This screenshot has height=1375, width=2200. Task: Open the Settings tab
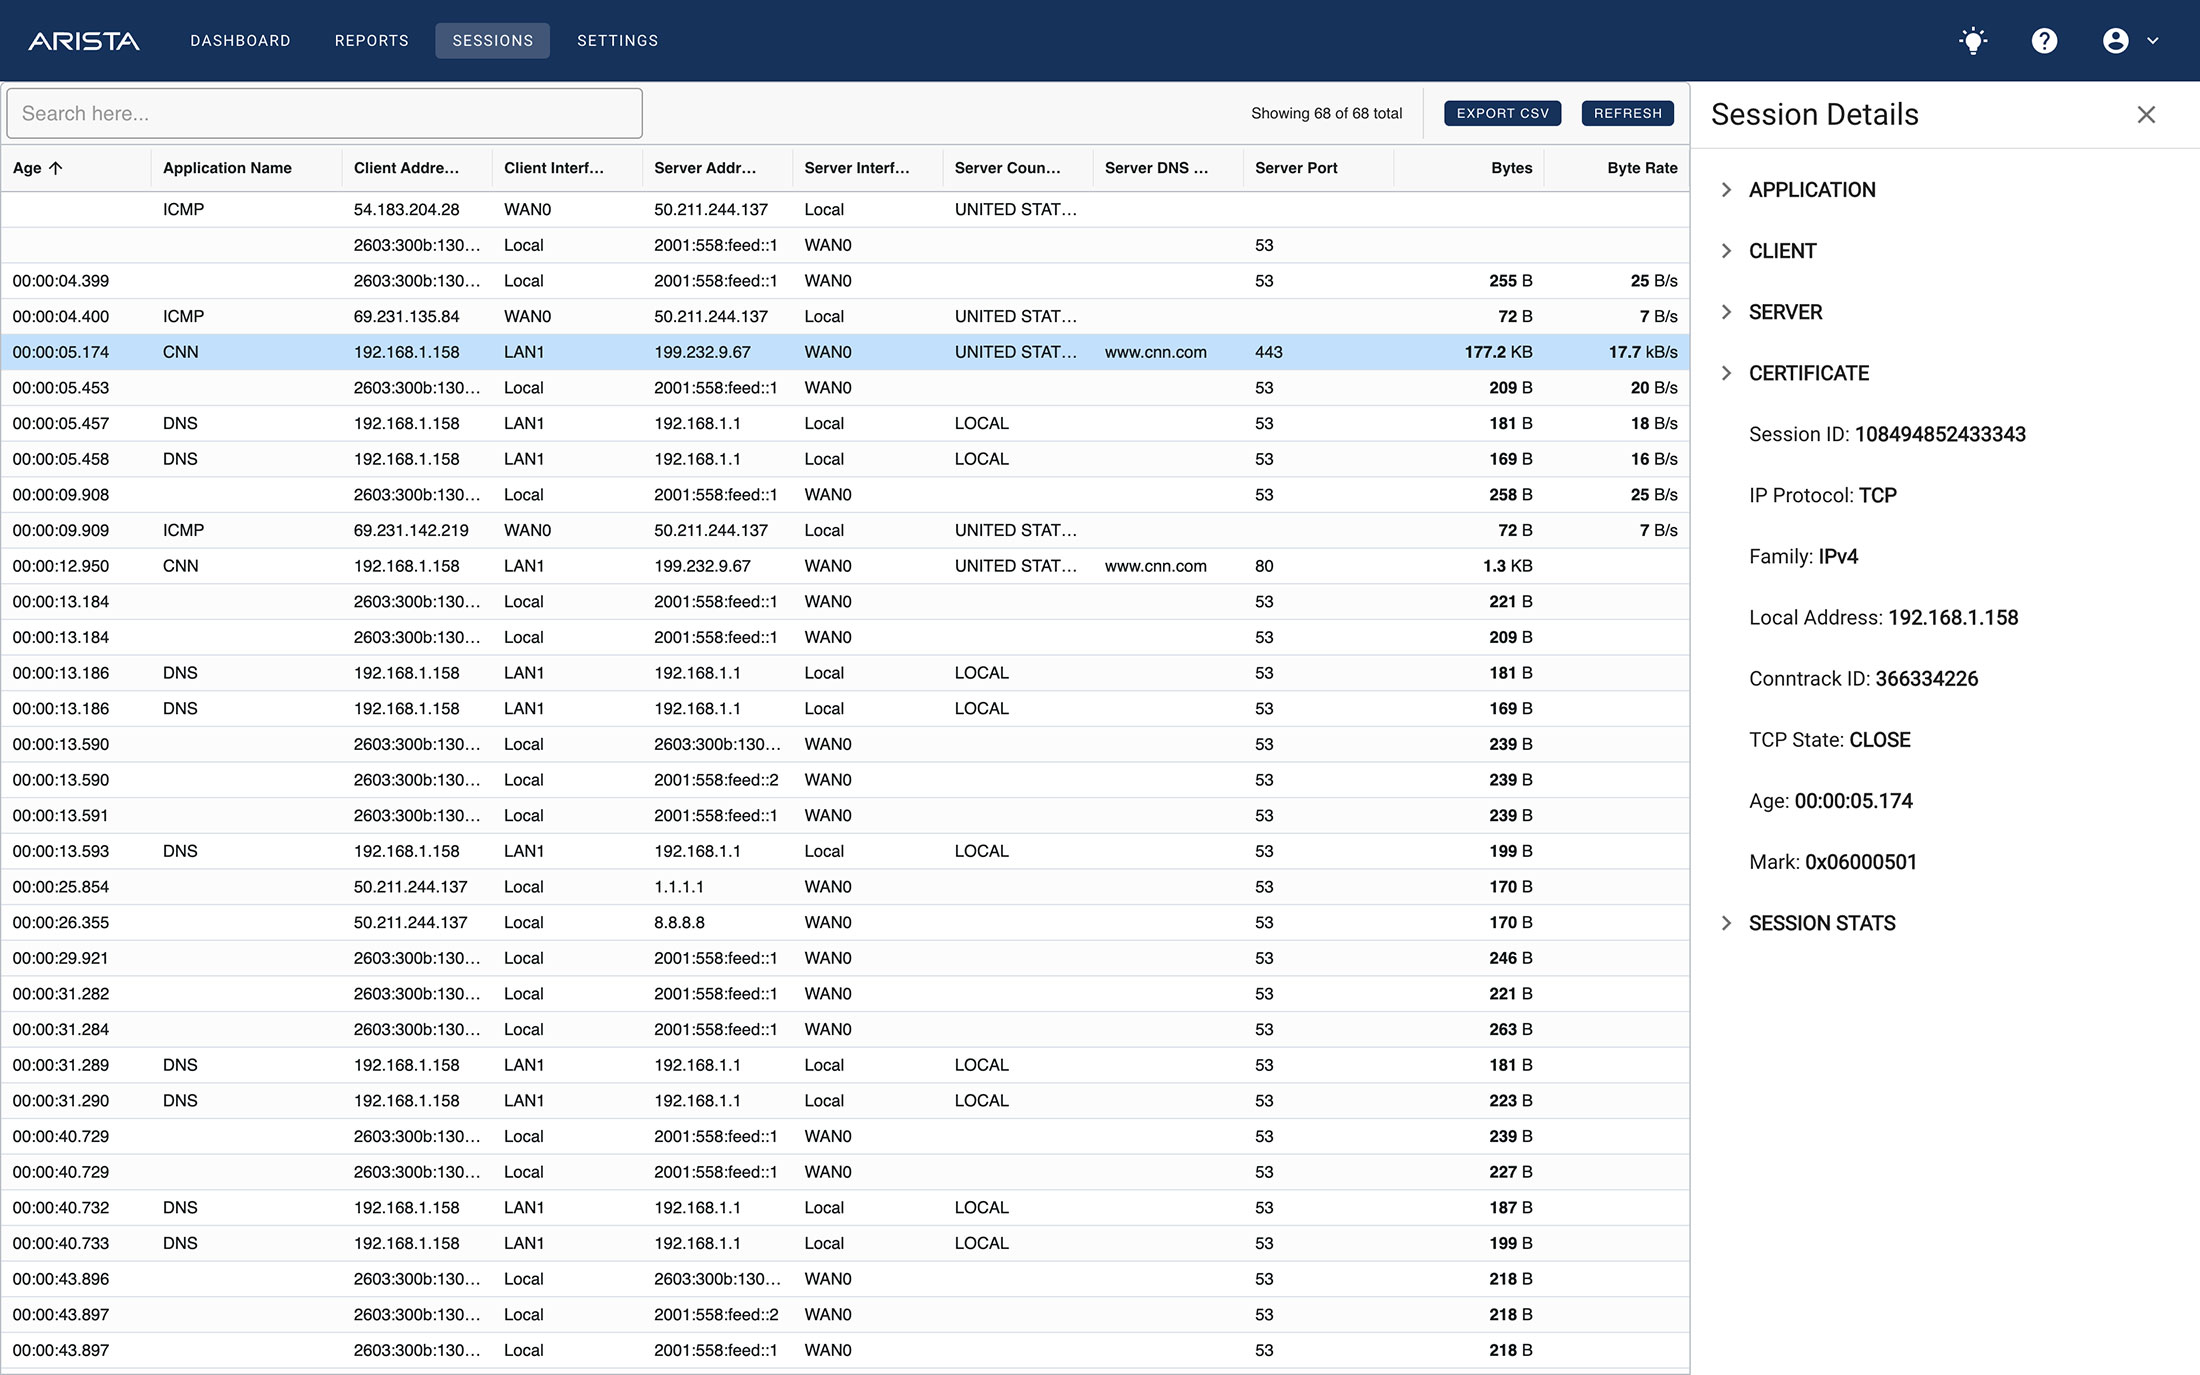pyautogui.click(x=617, y=41)
